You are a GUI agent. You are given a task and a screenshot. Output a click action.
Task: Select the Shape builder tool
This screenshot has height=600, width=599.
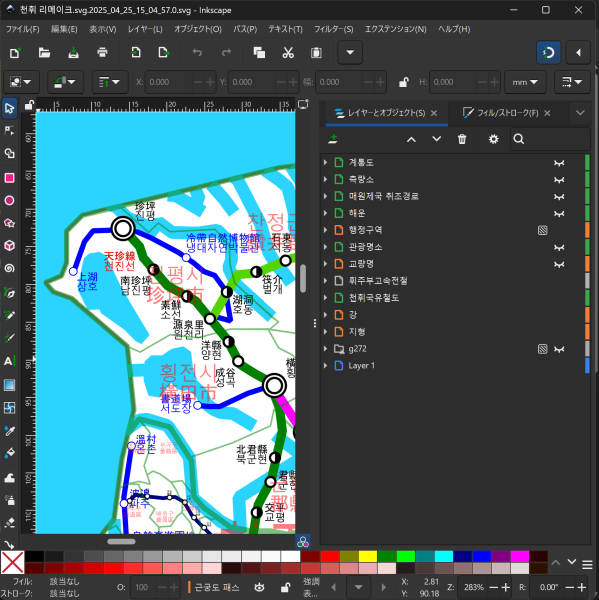pos(9,153)
